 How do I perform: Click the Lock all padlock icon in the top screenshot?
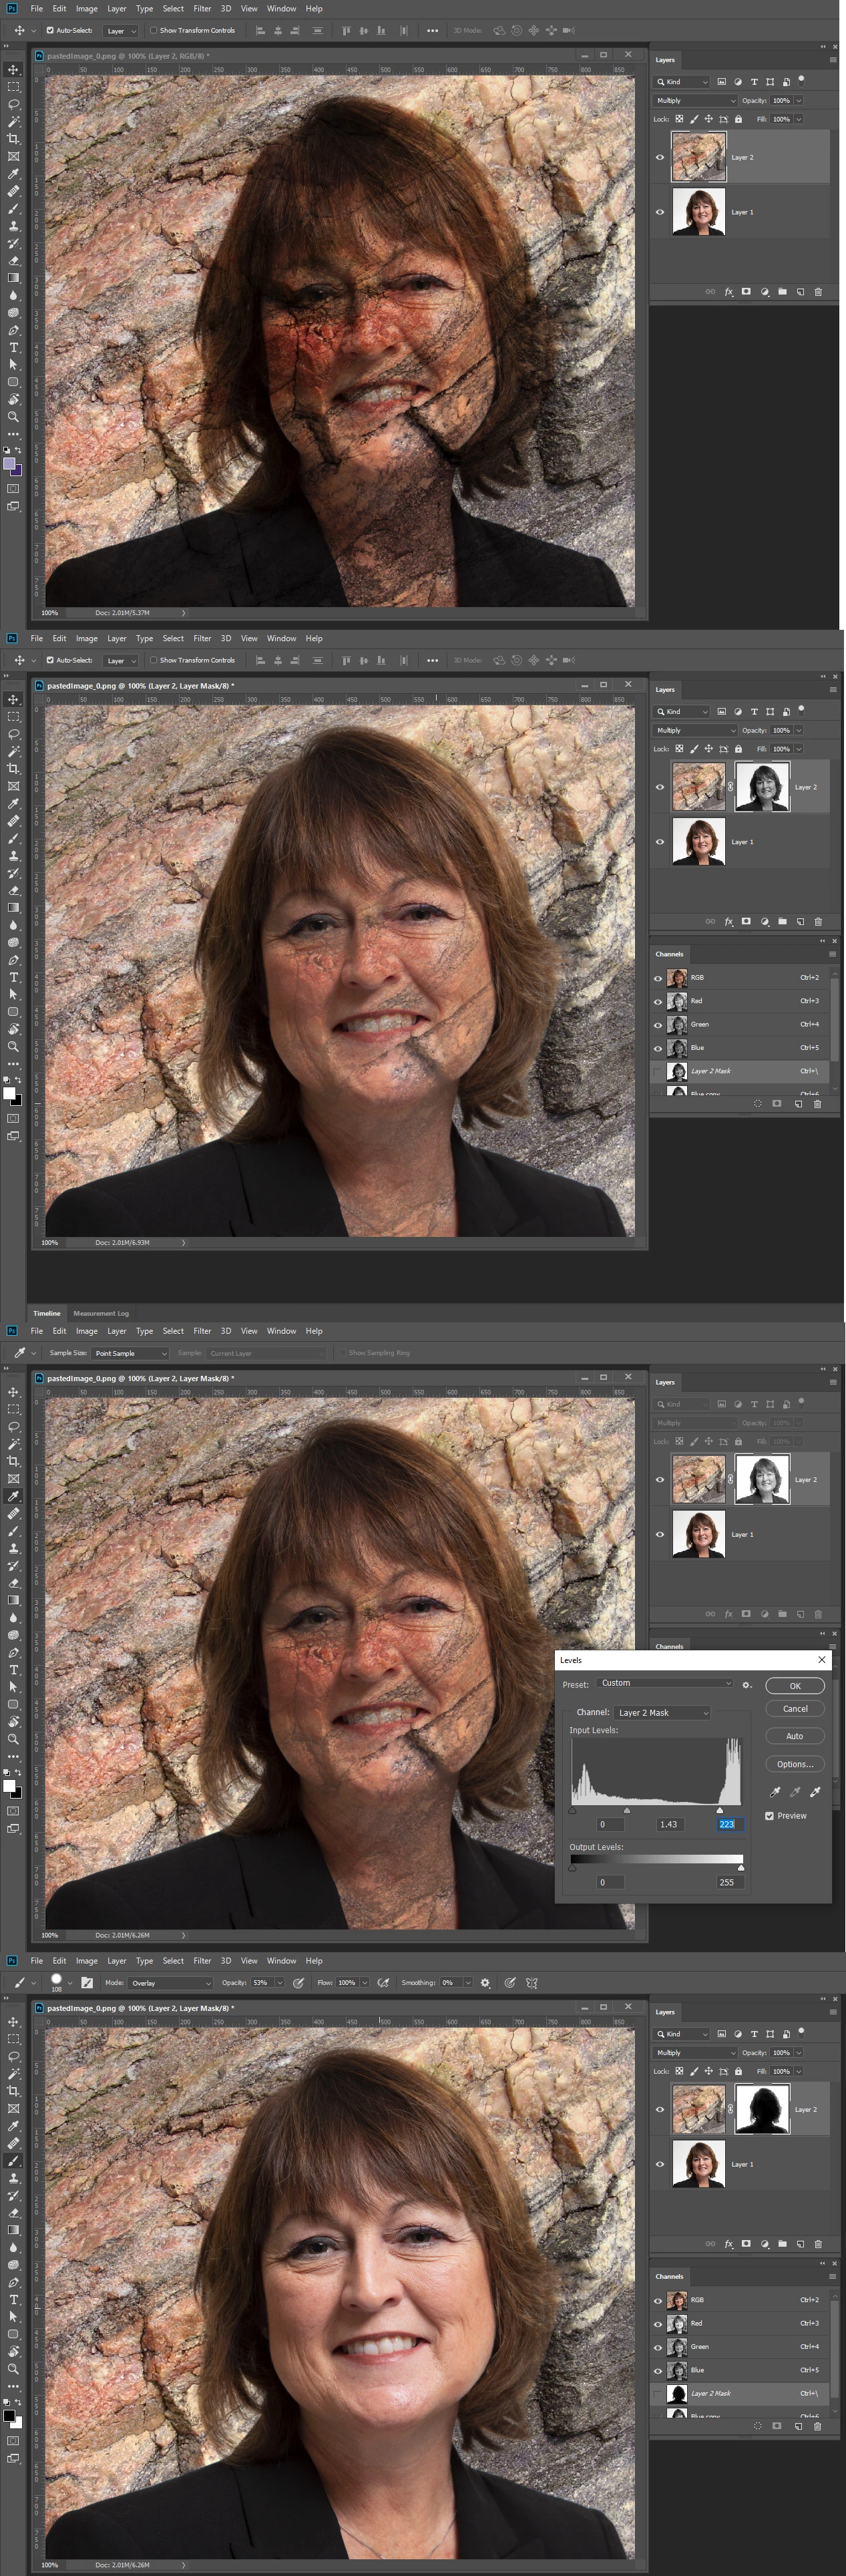(x=738, y=119)
